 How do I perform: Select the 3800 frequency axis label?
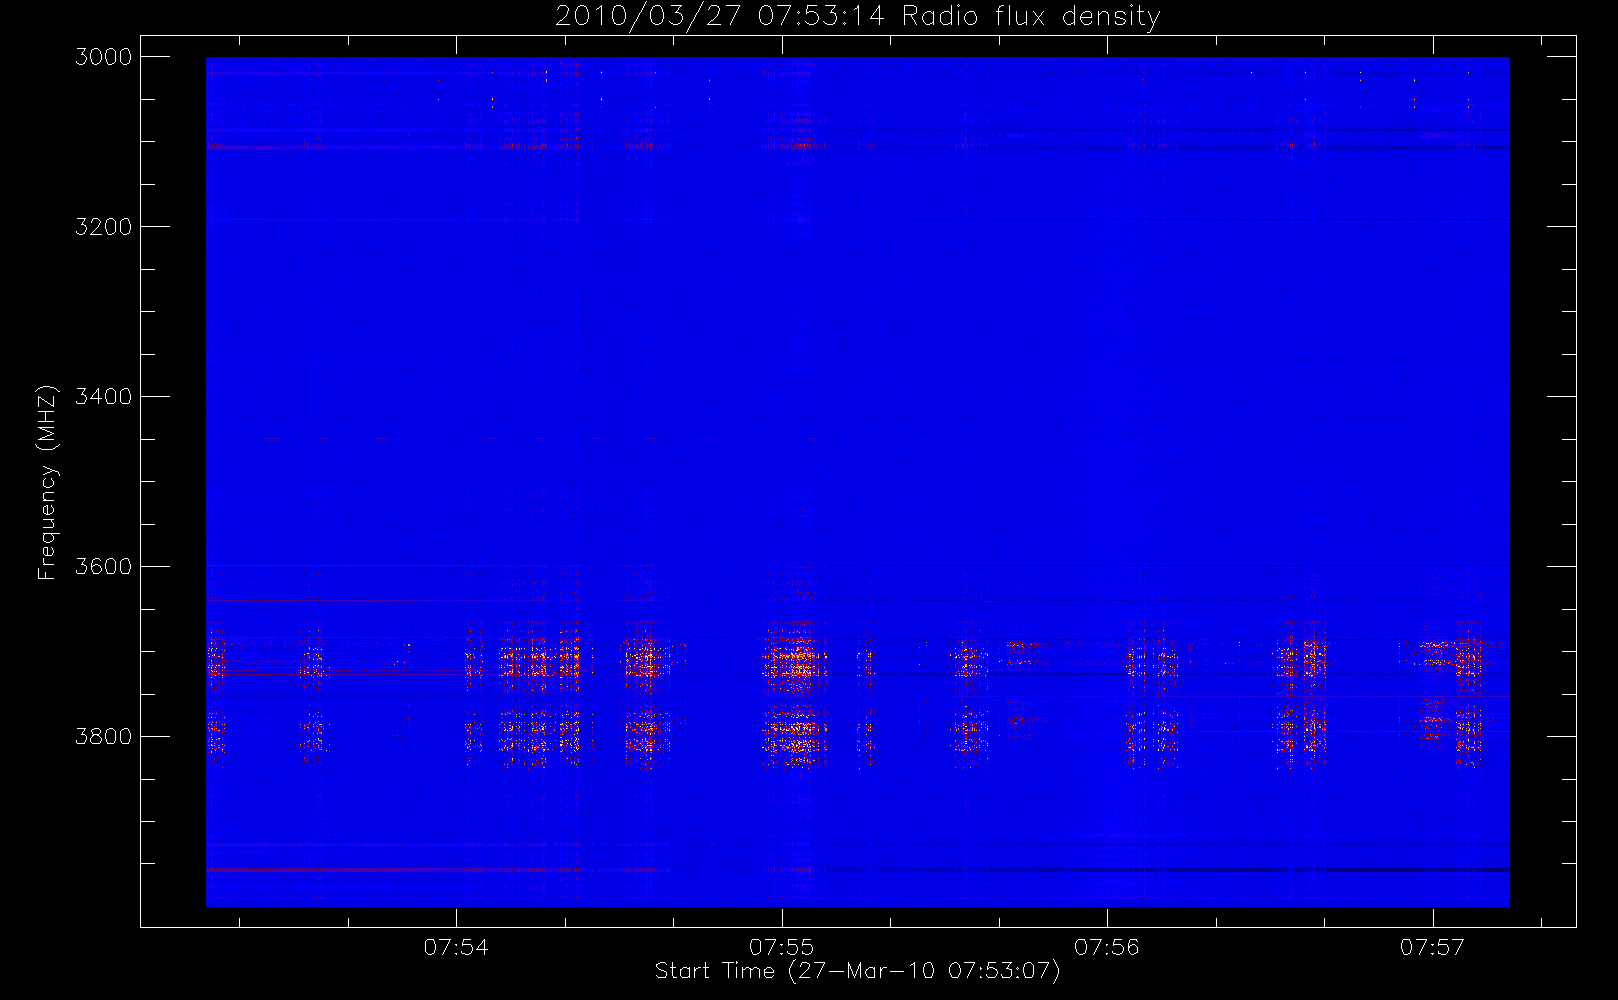point(104,737)
